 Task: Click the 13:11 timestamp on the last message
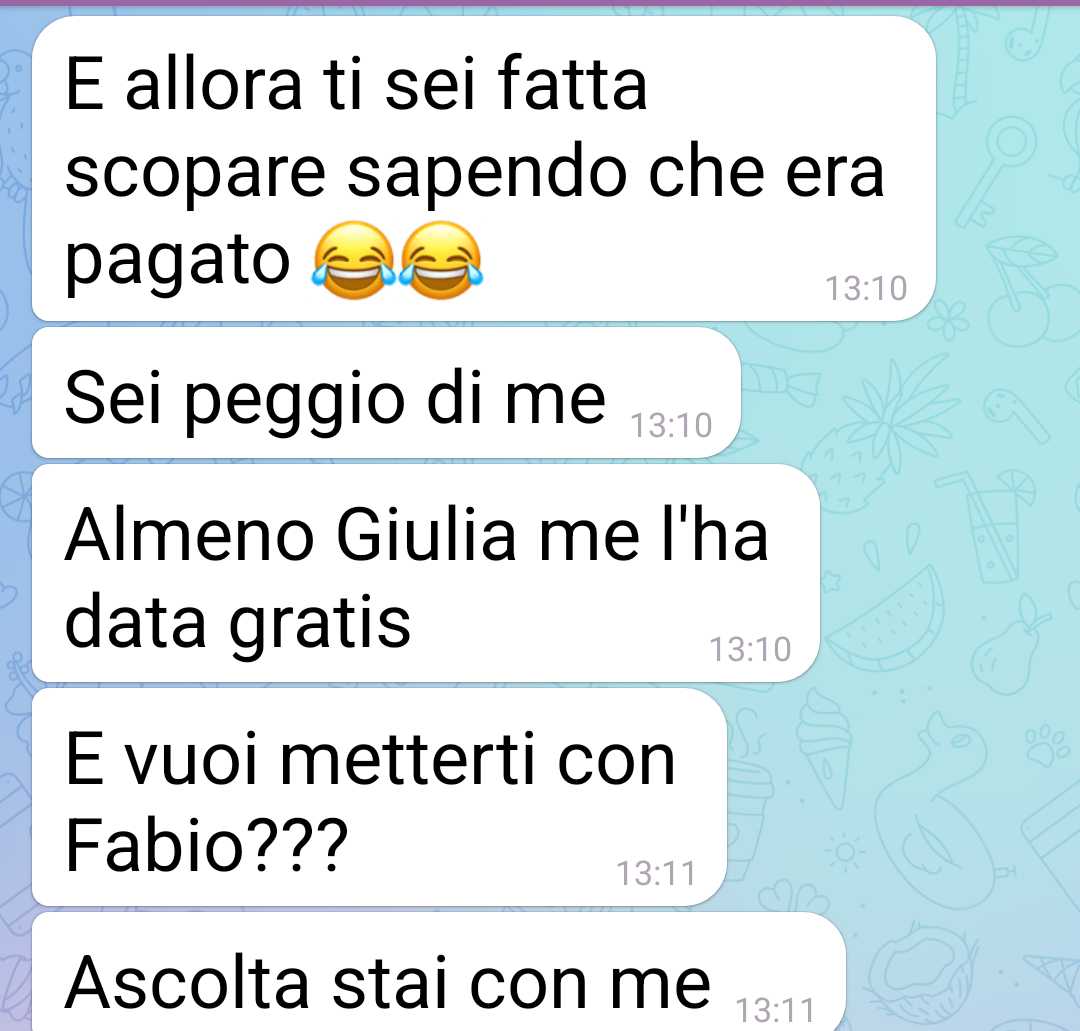pos(776,1011)
